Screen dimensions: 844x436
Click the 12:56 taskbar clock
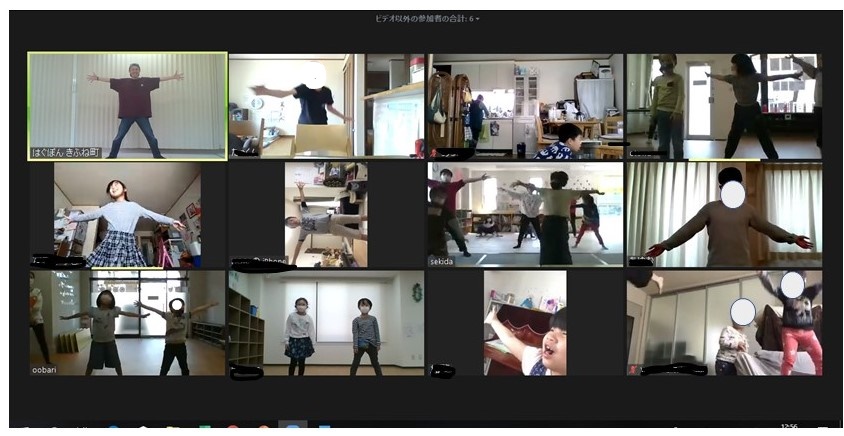tap(789, 426)
